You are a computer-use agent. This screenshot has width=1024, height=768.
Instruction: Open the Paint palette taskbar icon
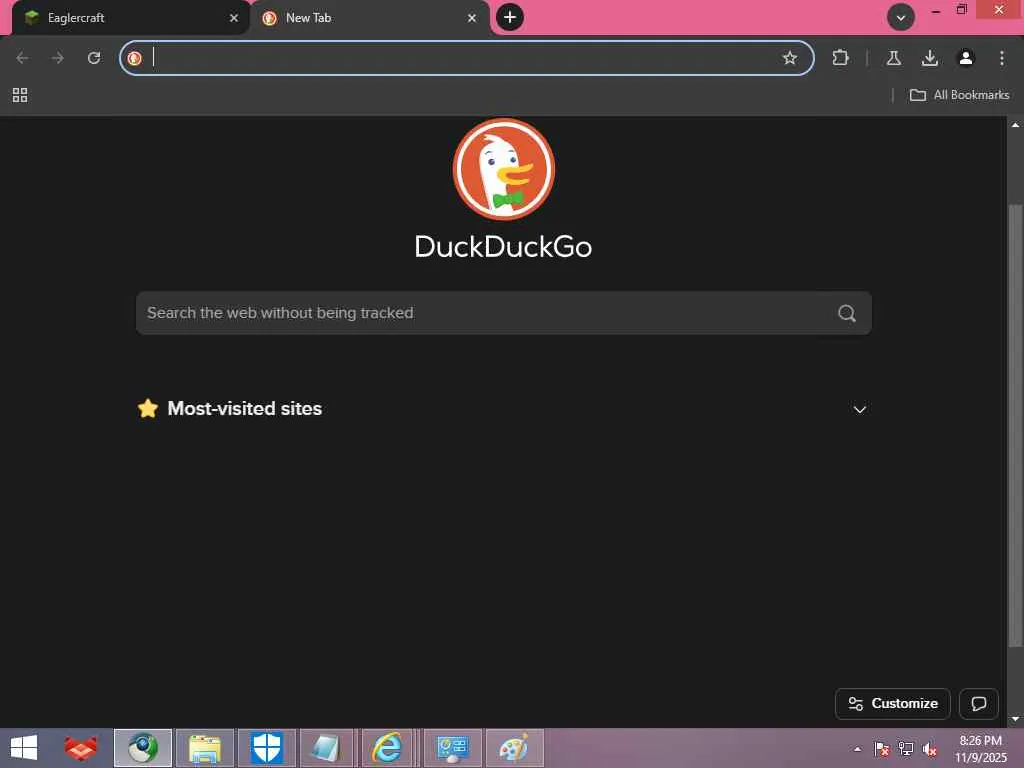(515, 748)
